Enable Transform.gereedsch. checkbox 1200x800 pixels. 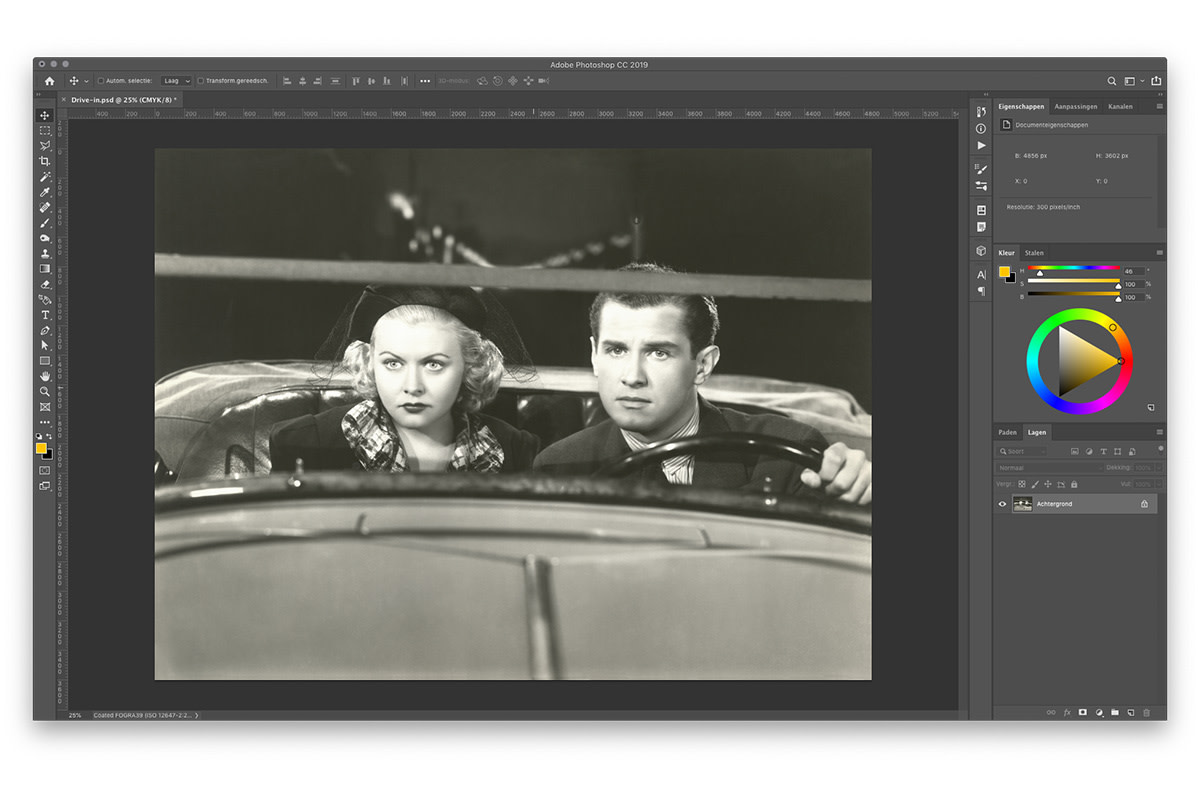coord(200,81)
